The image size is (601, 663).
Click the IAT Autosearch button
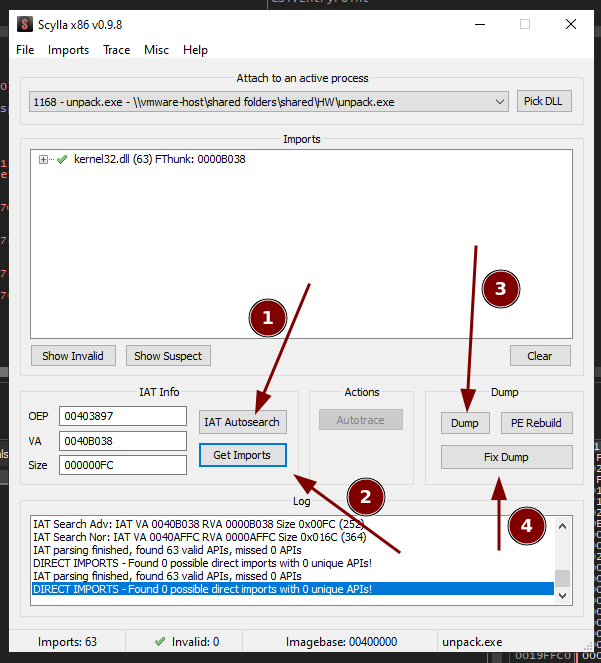point(242,422)
